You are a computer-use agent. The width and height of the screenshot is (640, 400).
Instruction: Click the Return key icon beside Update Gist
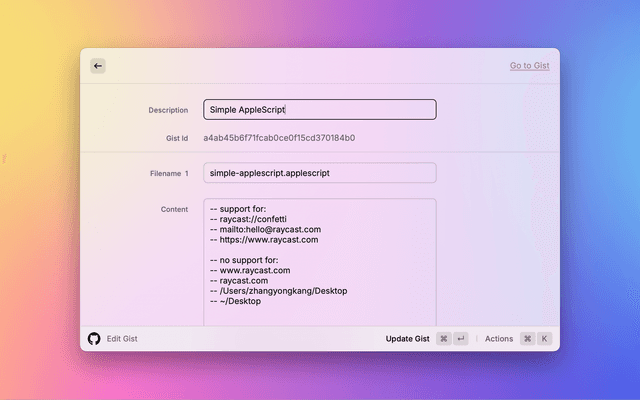[x=460, y=339]
